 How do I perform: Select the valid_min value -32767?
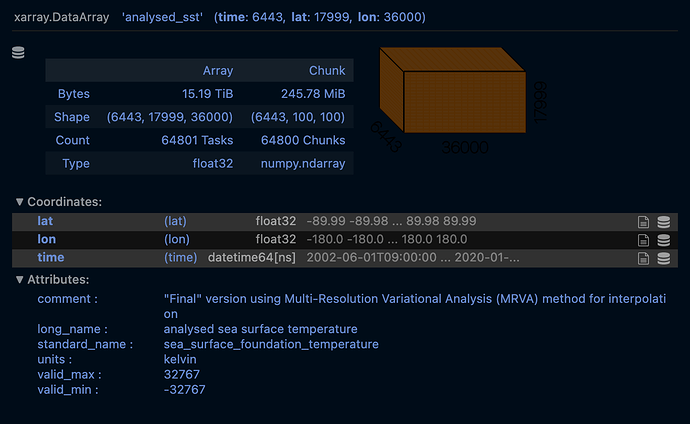(184, 389)
